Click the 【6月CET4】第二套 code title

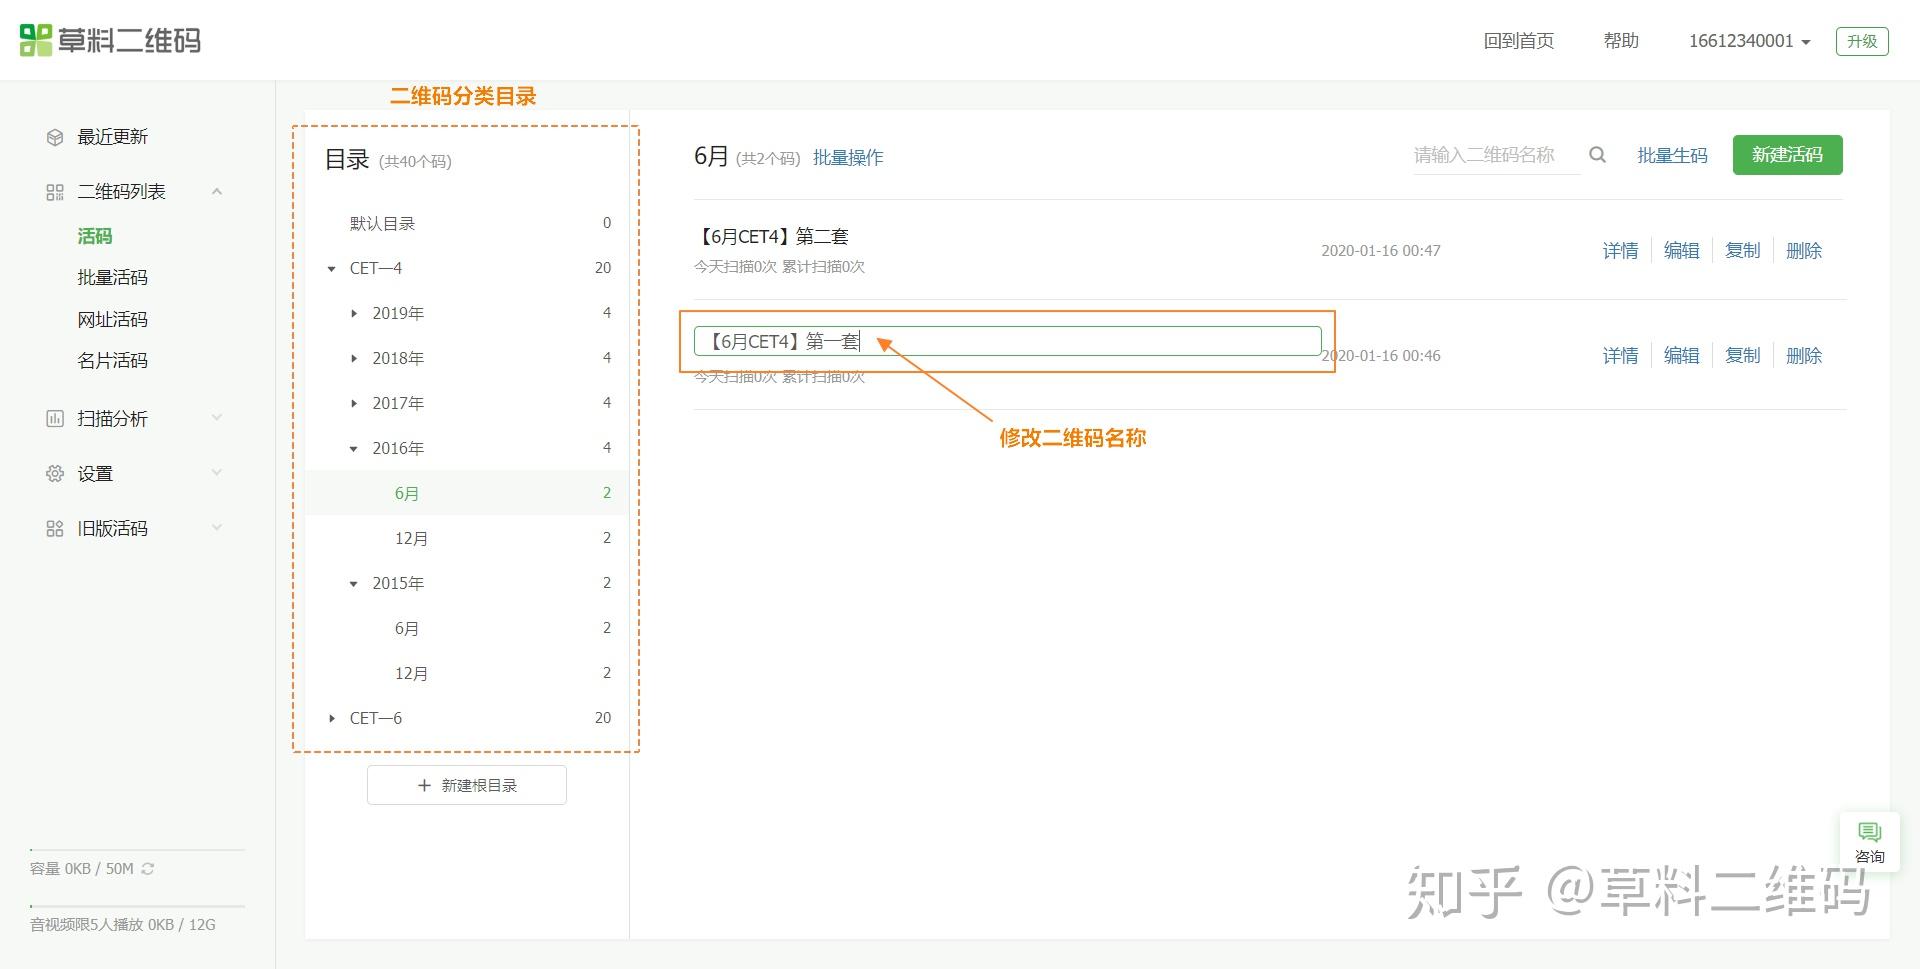pyautogui.click(x=772, y=237)
